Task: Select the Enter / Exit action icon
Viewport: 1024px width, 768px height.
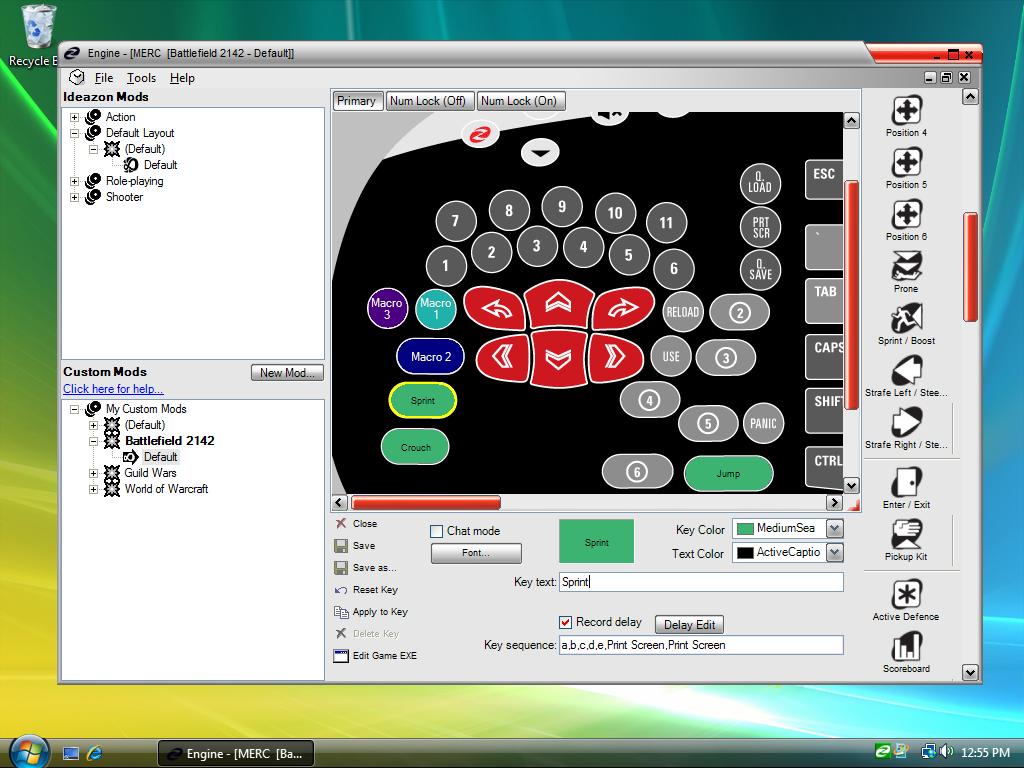Action: click(906, 483)
